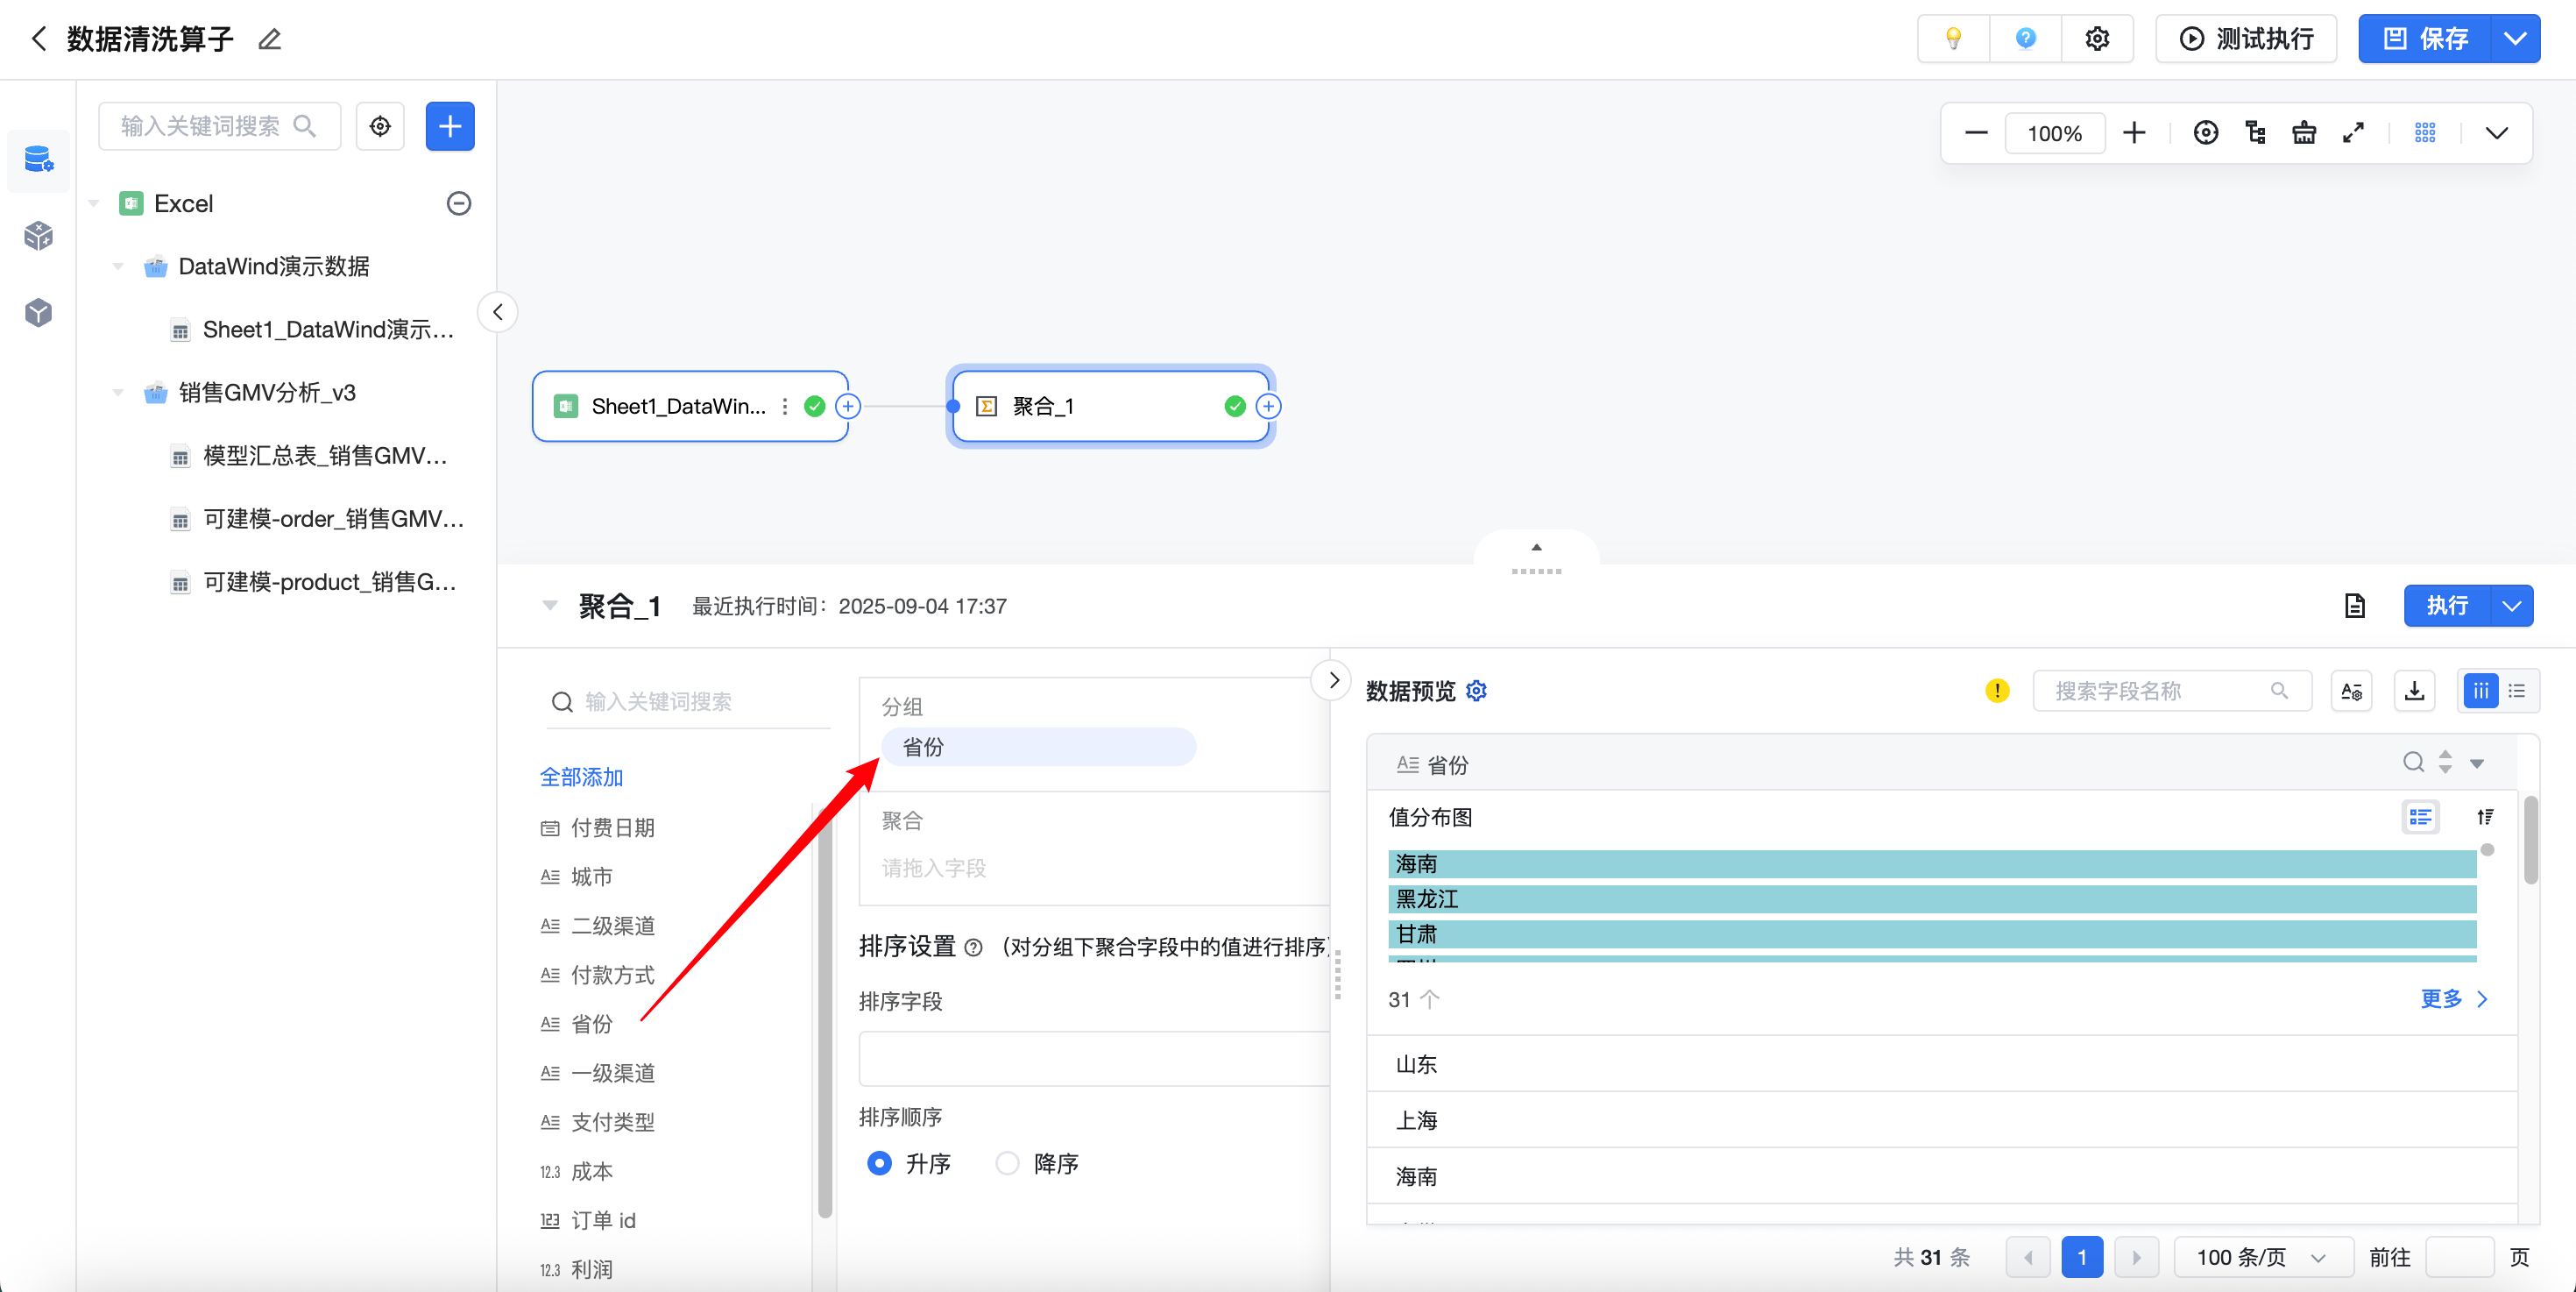The width and height of the screenshot is (2576, 1292).
Task: Click the 全部添加 link
Action: pos(581,777)
